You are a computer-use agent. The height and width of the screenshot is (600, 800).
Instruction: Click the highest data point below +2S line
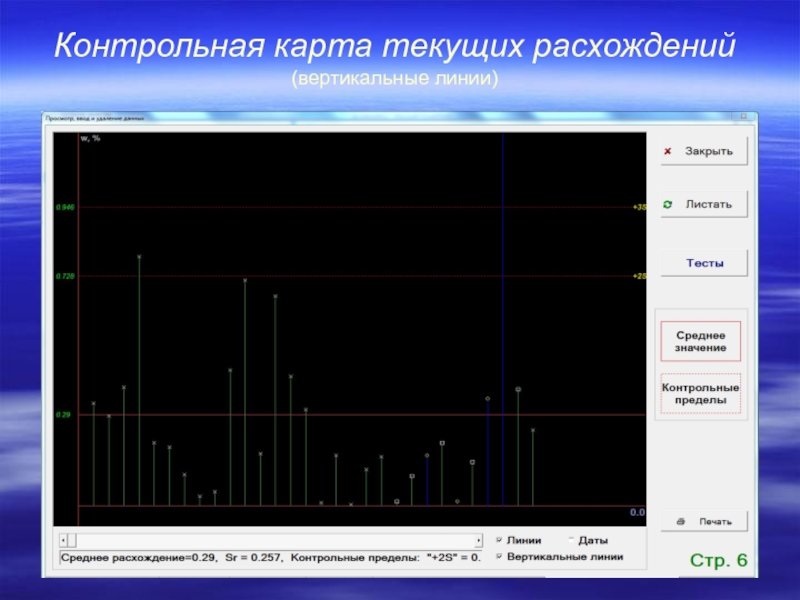click(x=245, y=280)
